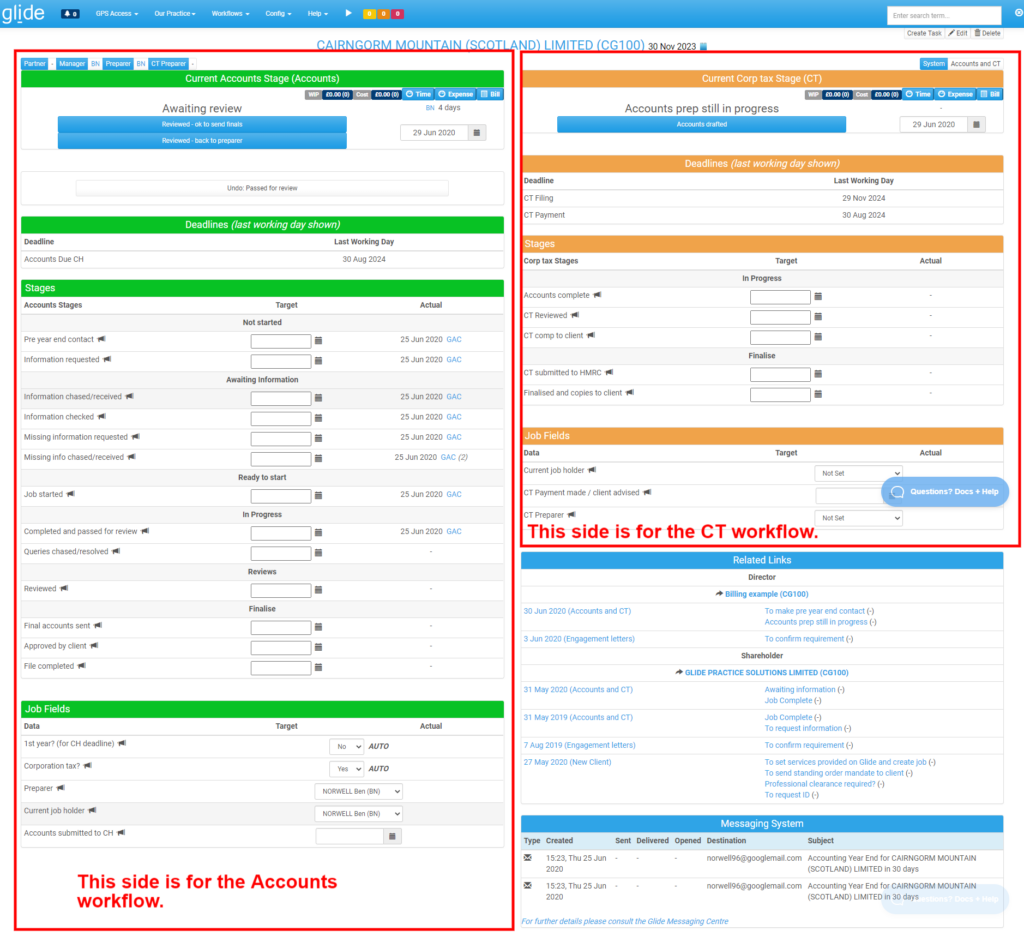The height and width of the screenshot is (936, 1024).
Task: Click megaphone icon beside Corporation tax?
Action: (x=88, y=766)
